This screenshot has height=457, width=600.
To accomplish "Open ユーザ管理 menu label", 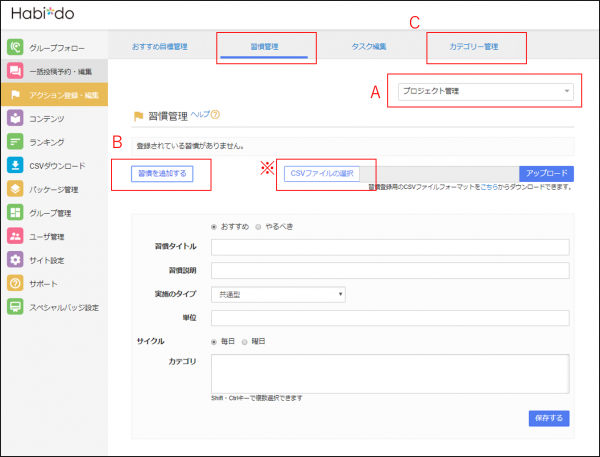I will (47, 237).
